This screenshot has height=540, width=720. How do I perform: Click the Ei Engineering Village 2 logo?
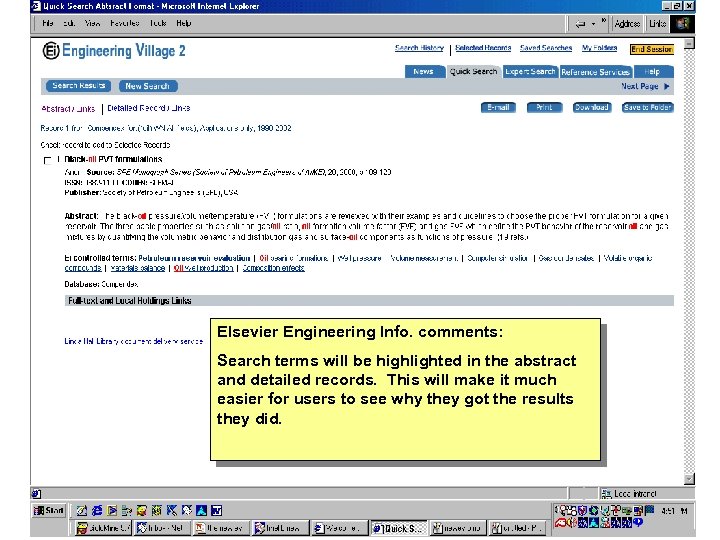click(x=114, y=51)
